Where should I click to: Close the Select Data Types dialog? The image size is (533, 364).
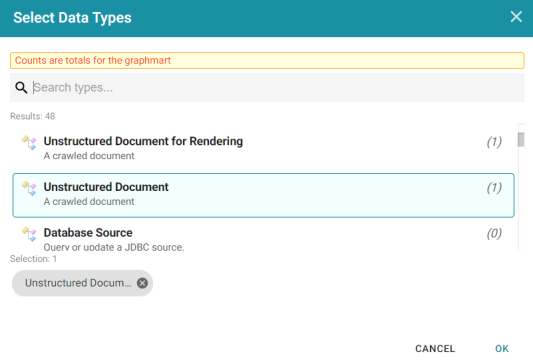pyautogui.click(x=516, y=16)
